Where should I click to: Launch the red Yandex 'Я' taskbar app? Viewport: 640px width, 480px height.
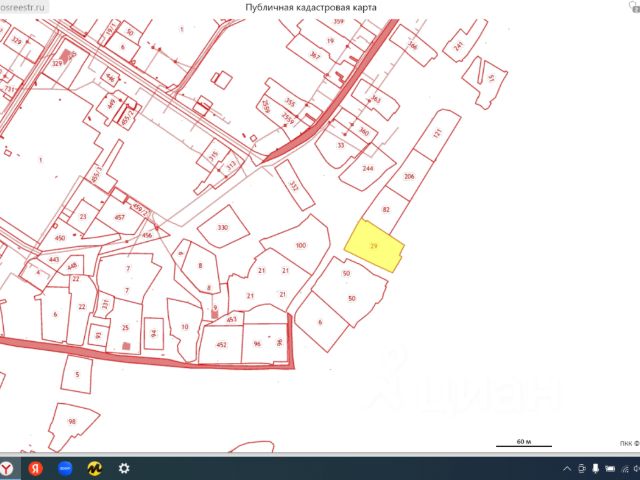[36, 469]
